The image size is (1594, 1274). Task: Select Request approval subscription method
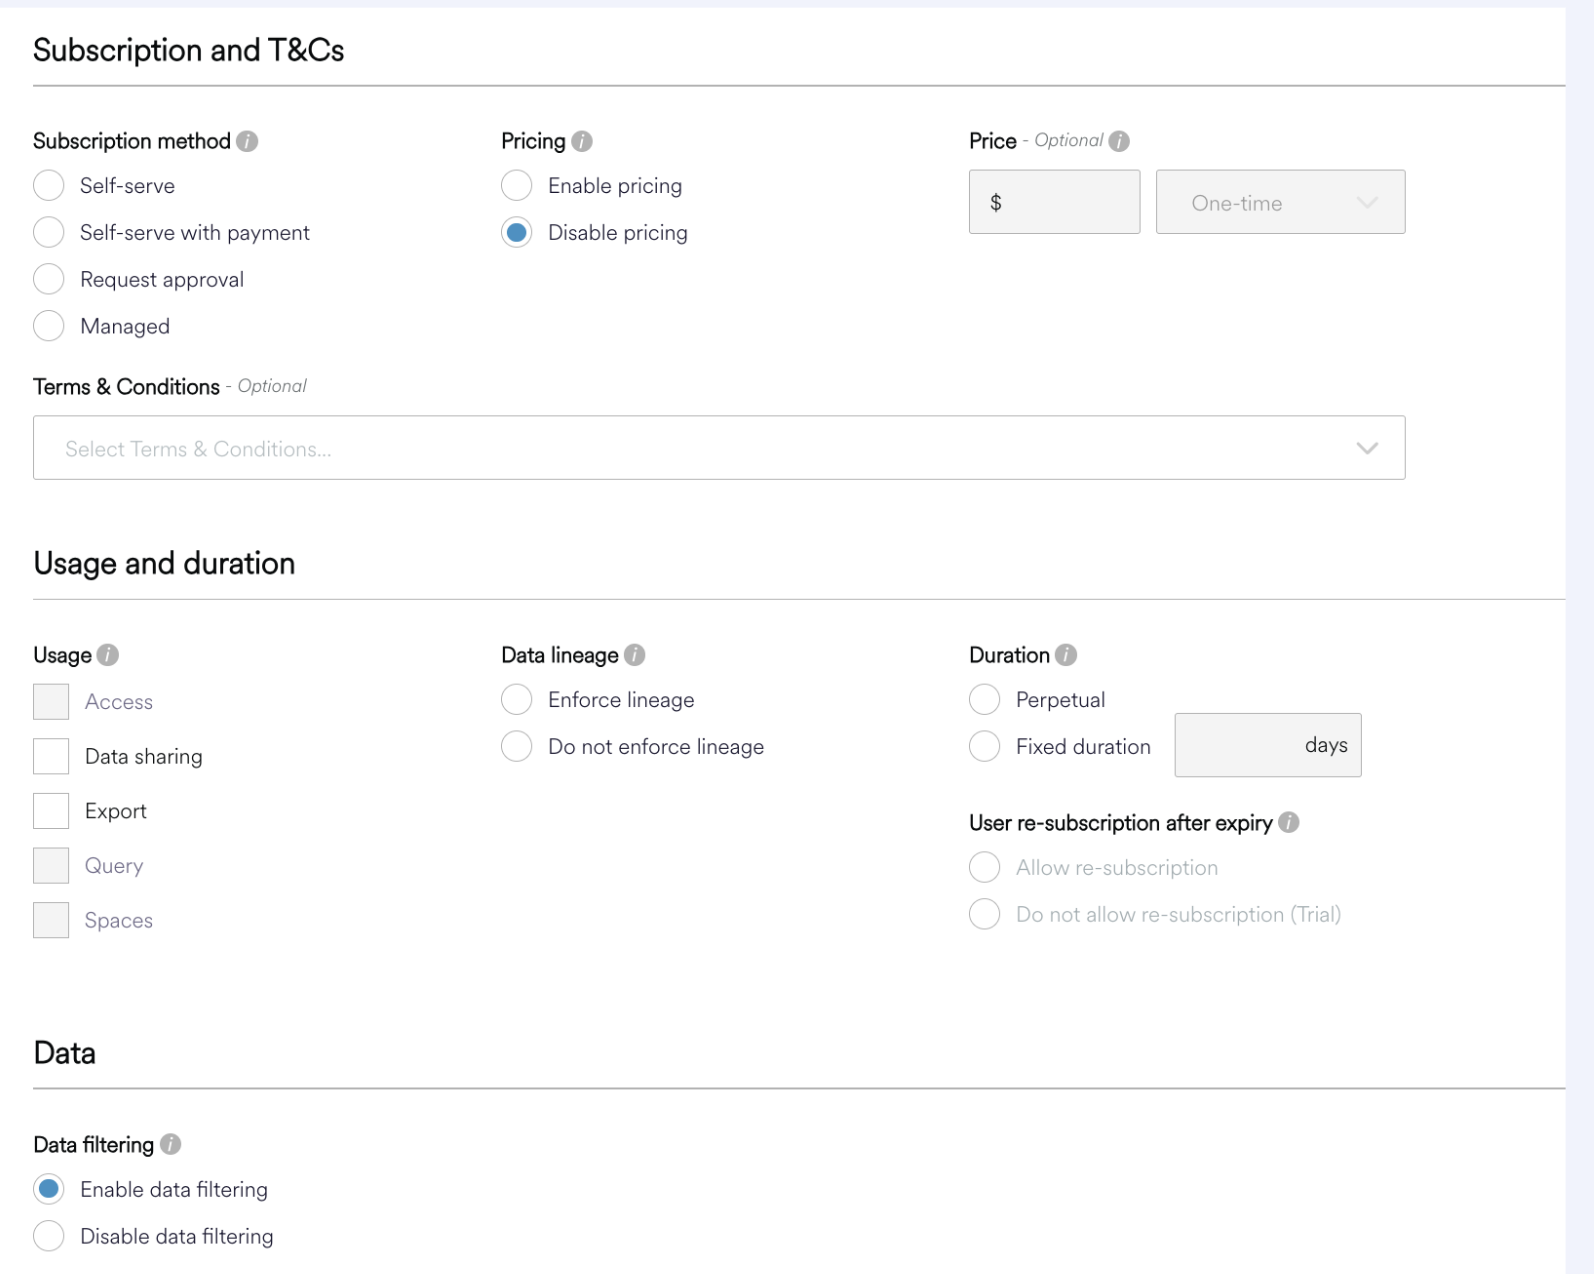49,279
